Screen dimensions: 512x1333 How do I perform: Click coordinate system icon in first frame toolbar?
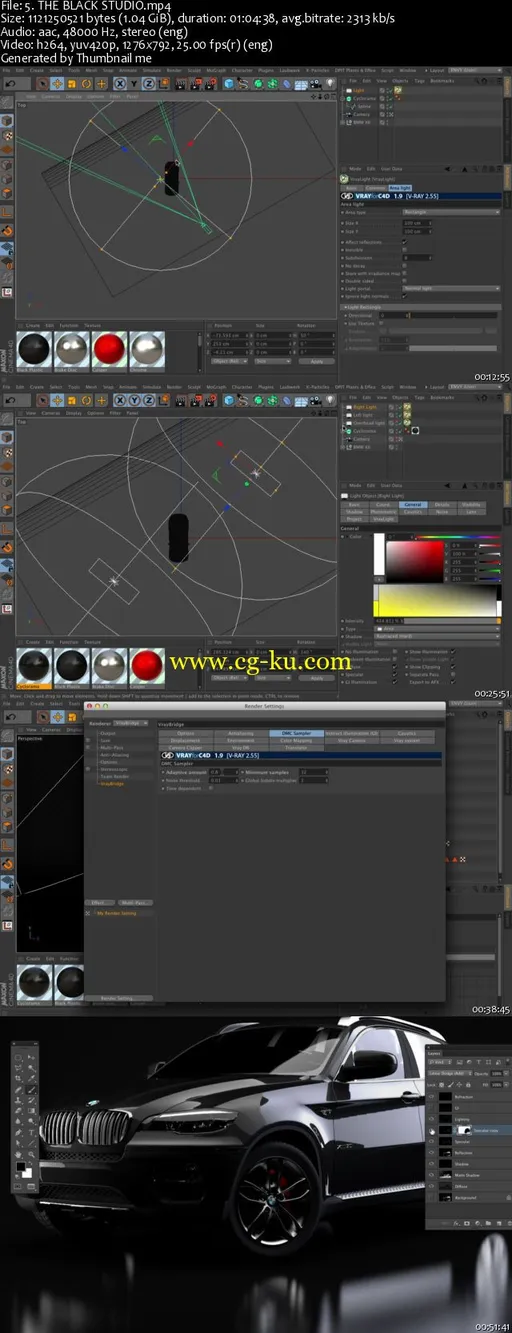tap(163, 83)
